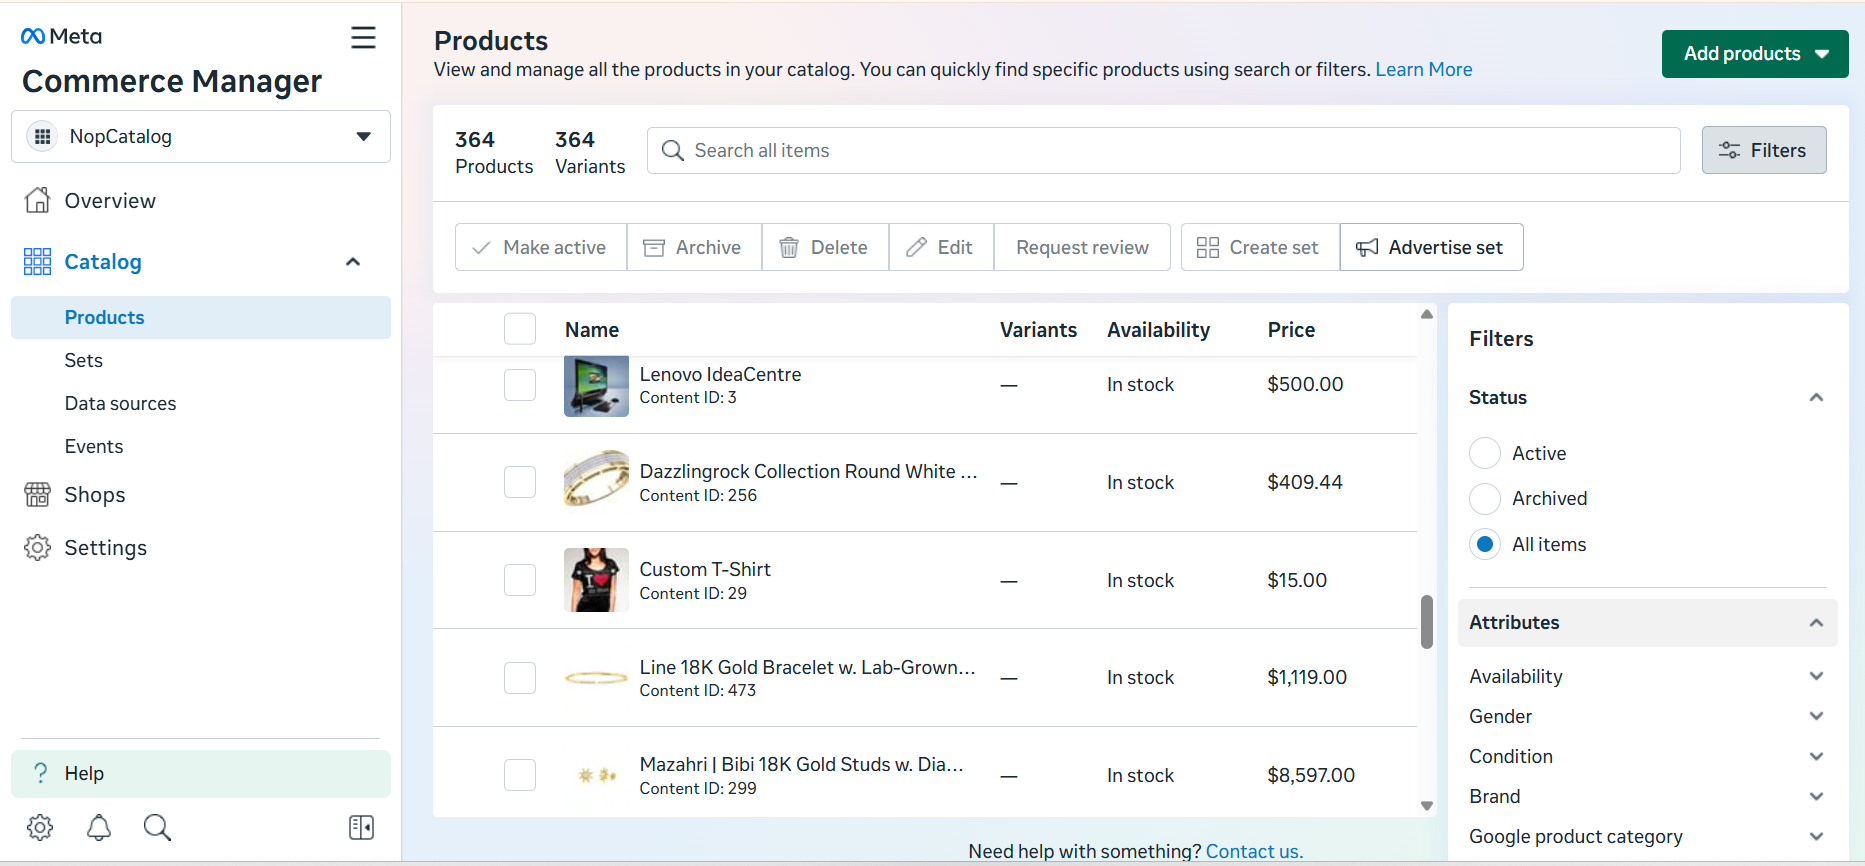Click the product list scrollbar thumb
The height and width of the screenshot is (866, 1865).
pyautogui.click(x=1427, y=622)
